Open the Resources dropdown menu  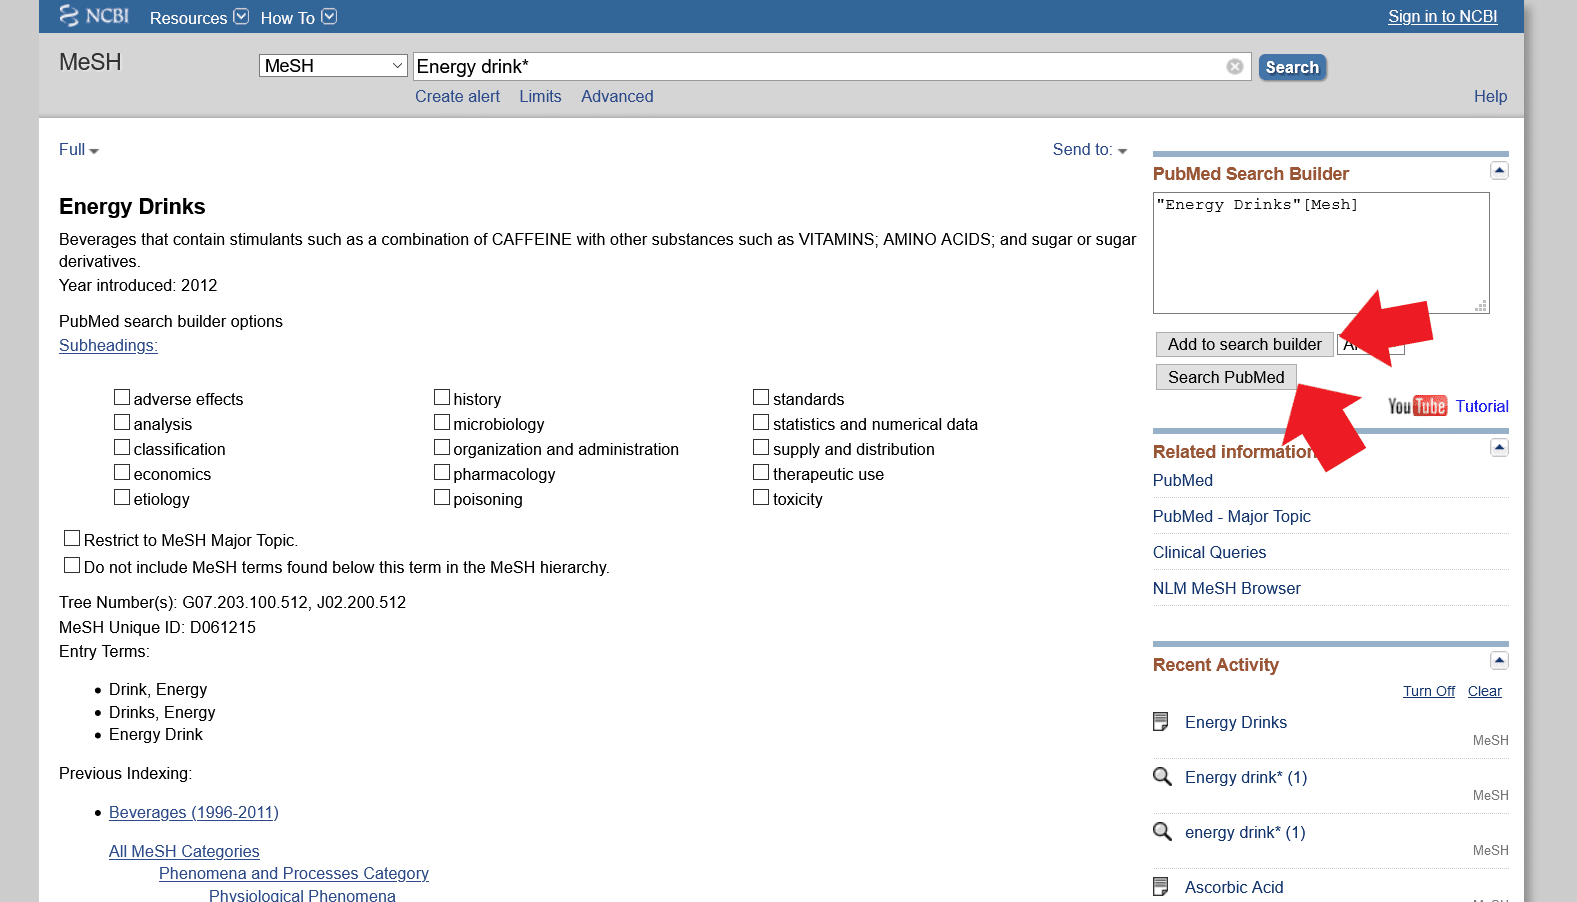199,17
